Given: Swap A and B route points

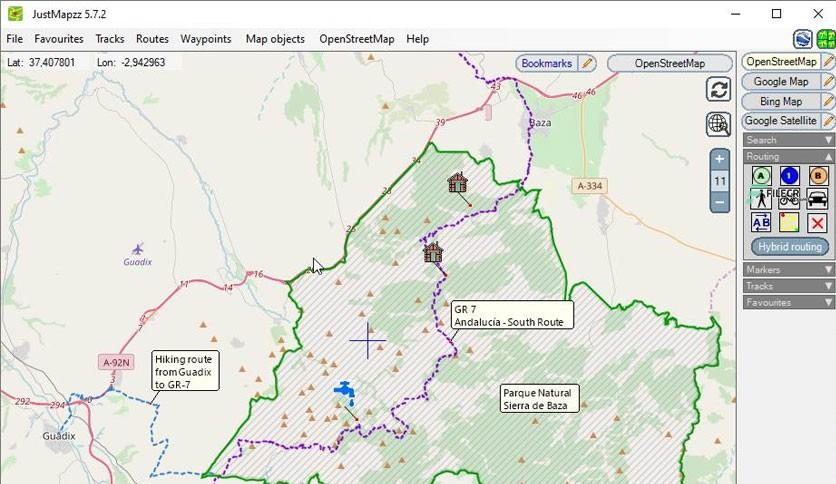Looking at the screenshot, I should coord(761,222).
